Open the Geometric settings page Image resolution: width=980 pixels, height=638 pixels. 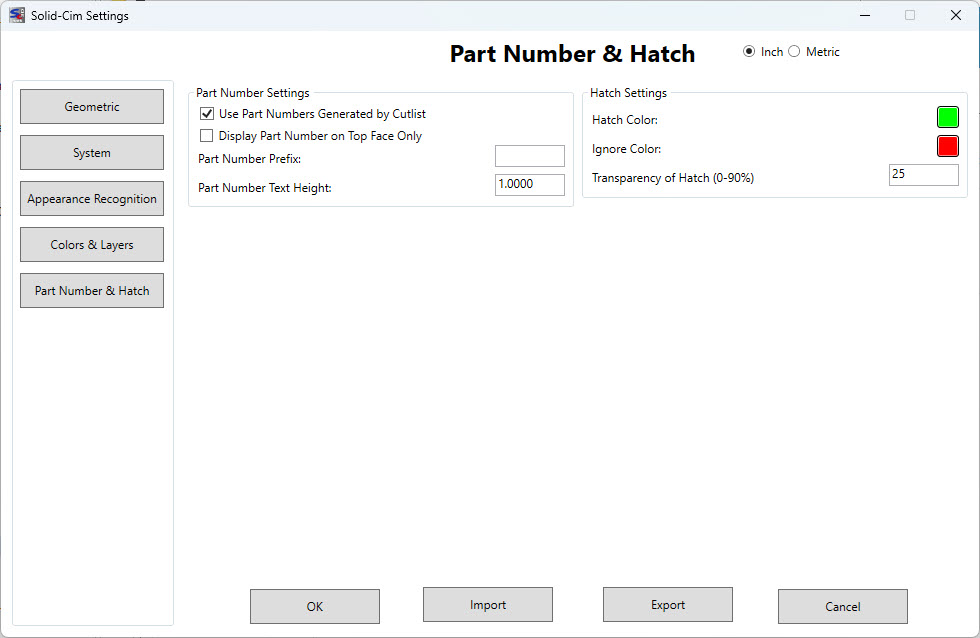point(92,106)
